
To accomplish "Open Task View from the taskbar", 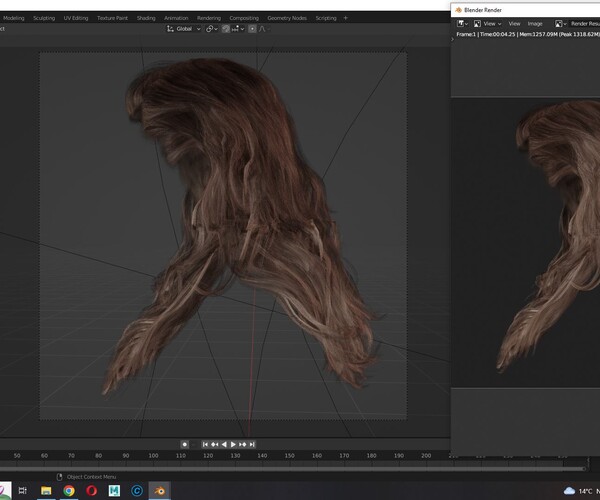I will (23, 490).
